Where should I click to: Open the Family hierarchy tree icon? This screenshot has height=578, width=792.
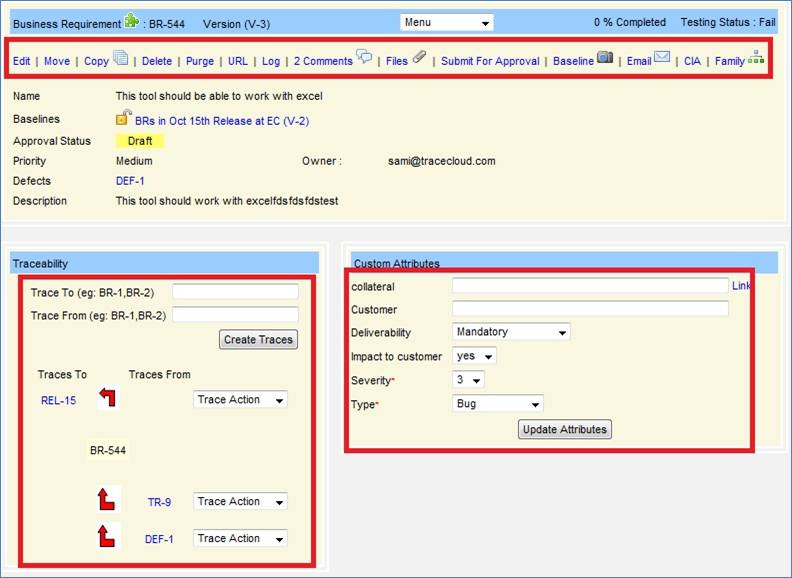756,58
